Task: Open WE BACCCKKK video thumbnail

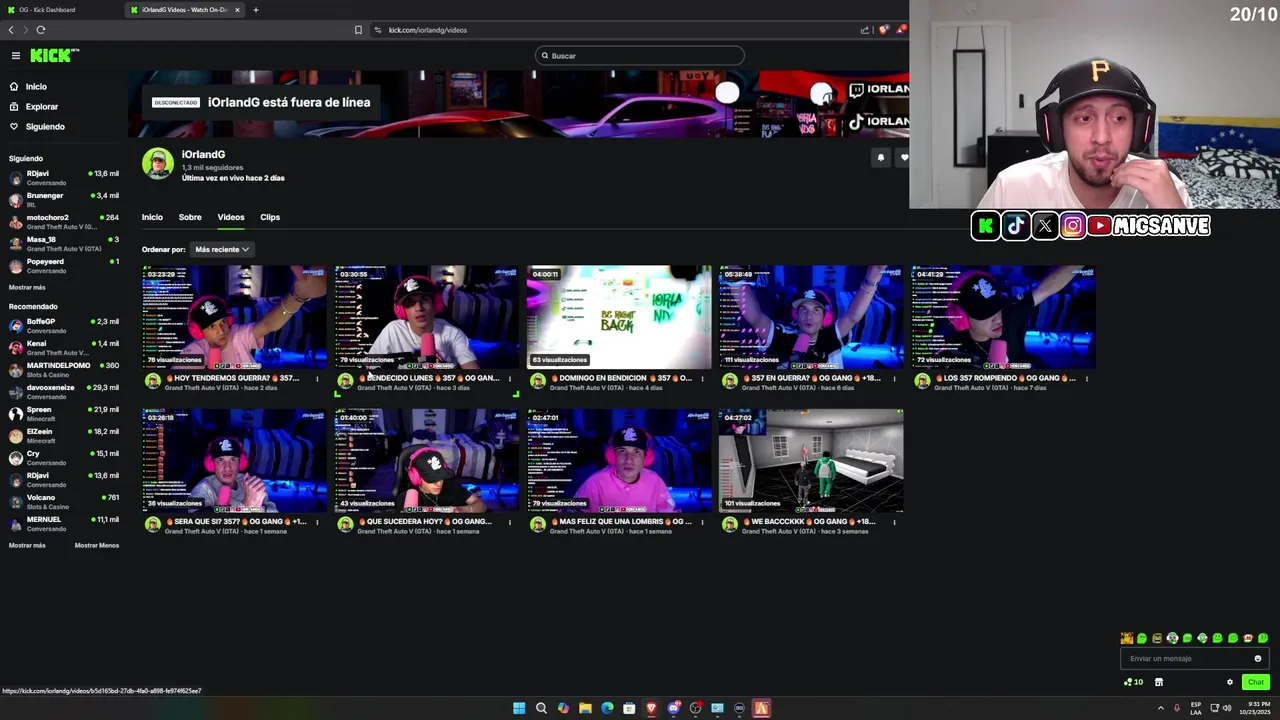Action: point(811,460)
